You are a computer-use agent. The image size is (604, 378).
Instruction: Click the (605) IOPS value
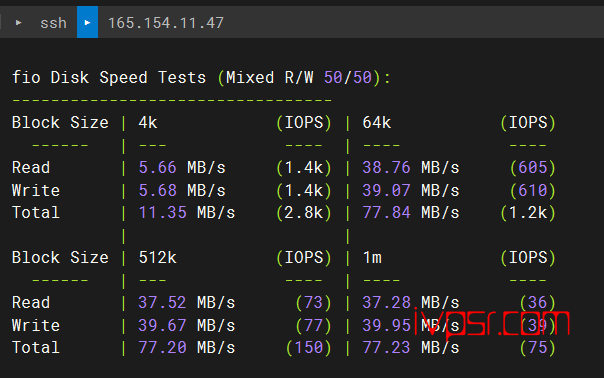tap(533, 168)
